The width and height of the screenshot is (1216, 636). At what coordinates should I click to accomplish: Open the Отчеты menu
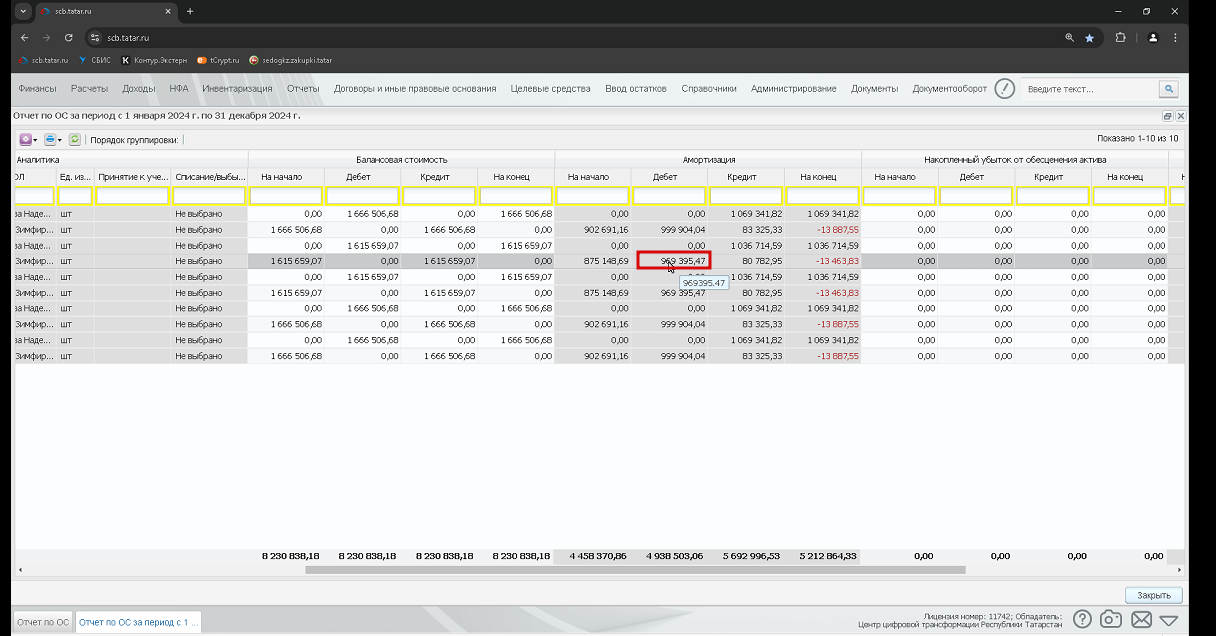pos(303,88)
